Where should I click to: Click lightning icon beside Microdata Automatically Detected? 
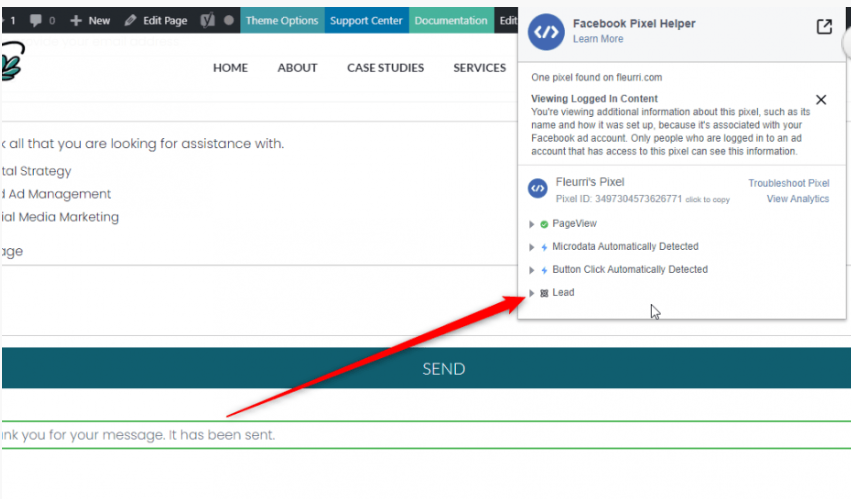tap(544, 247)
